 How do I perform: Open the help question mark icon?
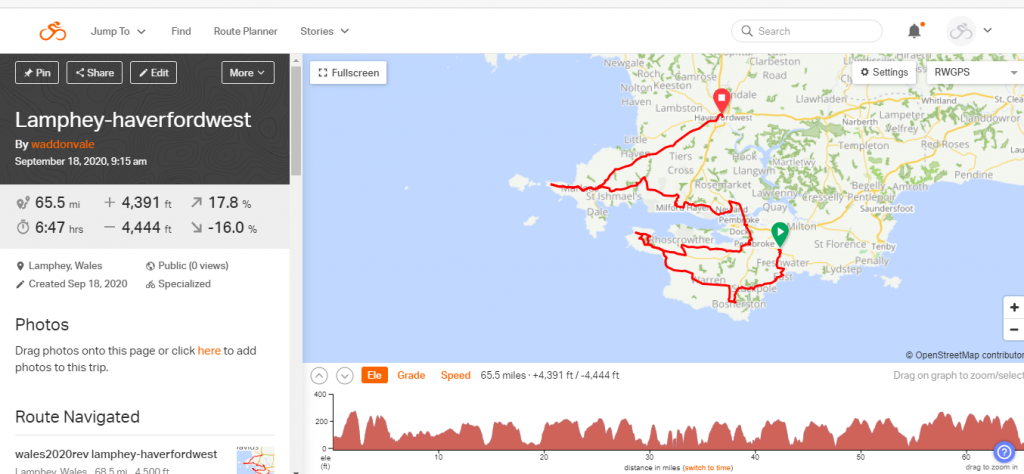click(1004, 452)
